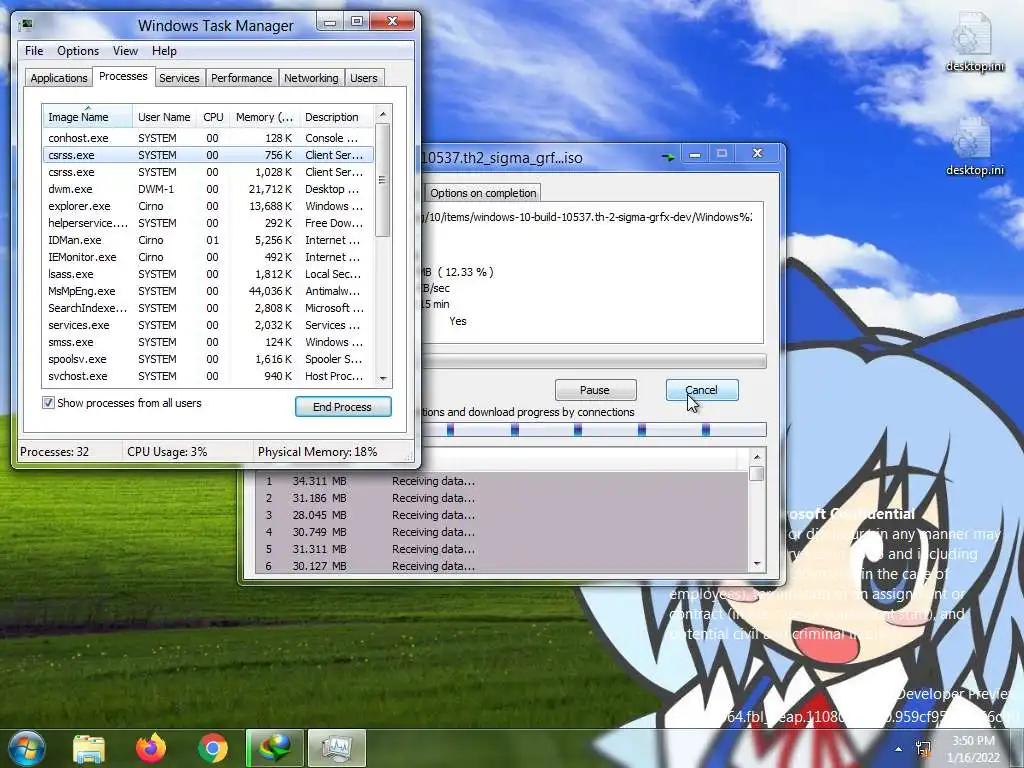
Task: Click the process list scroll up arrow
Action: (x=383, y=114)
